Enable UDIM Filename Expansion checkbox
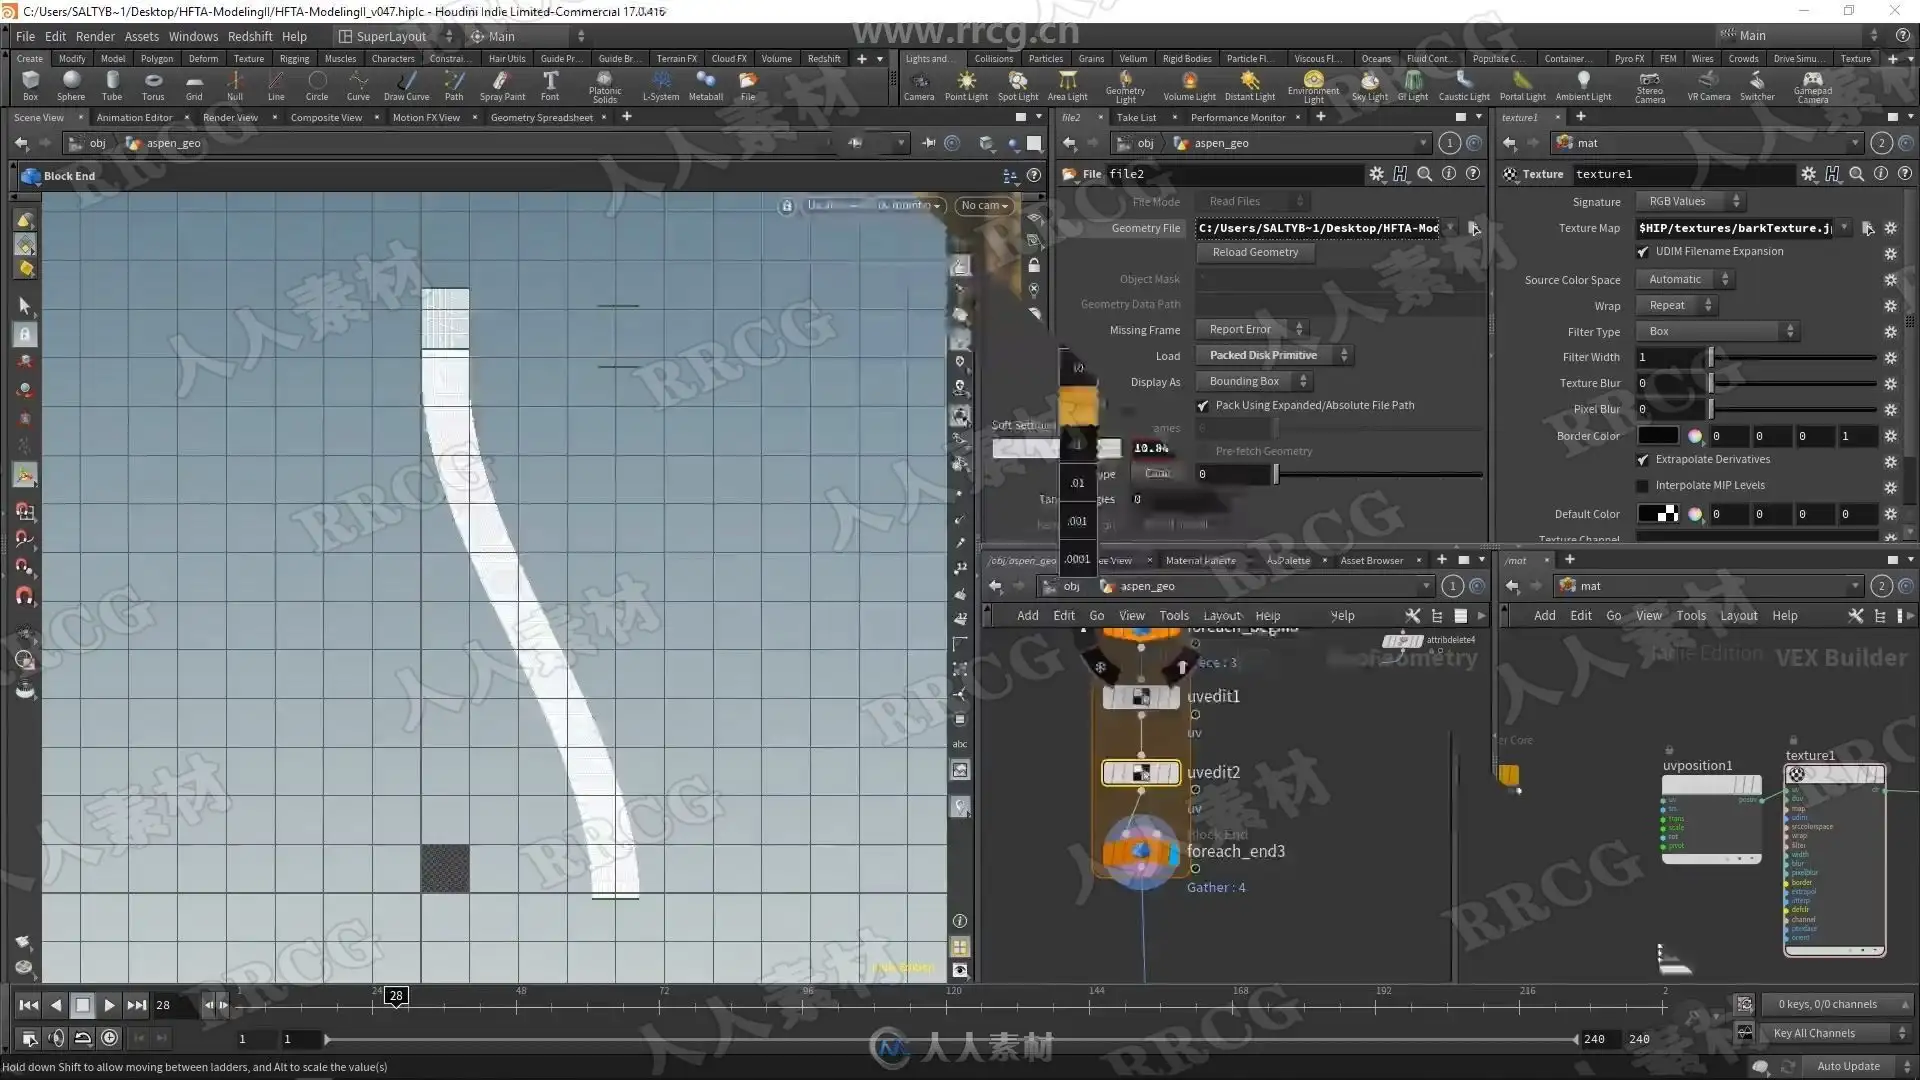Image resolution: width=1920 pixels, height=1080 pixels. click(1643, 252)
